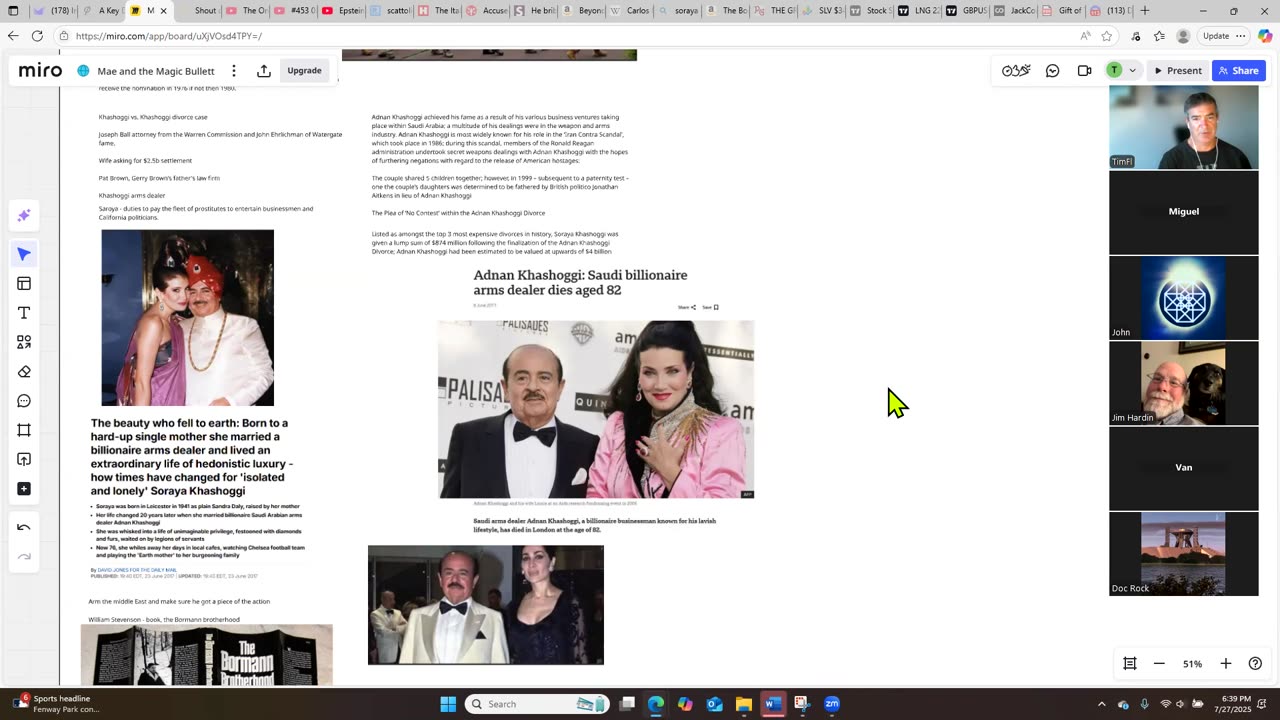Screen dimensions: 1280x720
Task: Select the white tuxedo Khashoggi photo
Action: click(486, 605)
